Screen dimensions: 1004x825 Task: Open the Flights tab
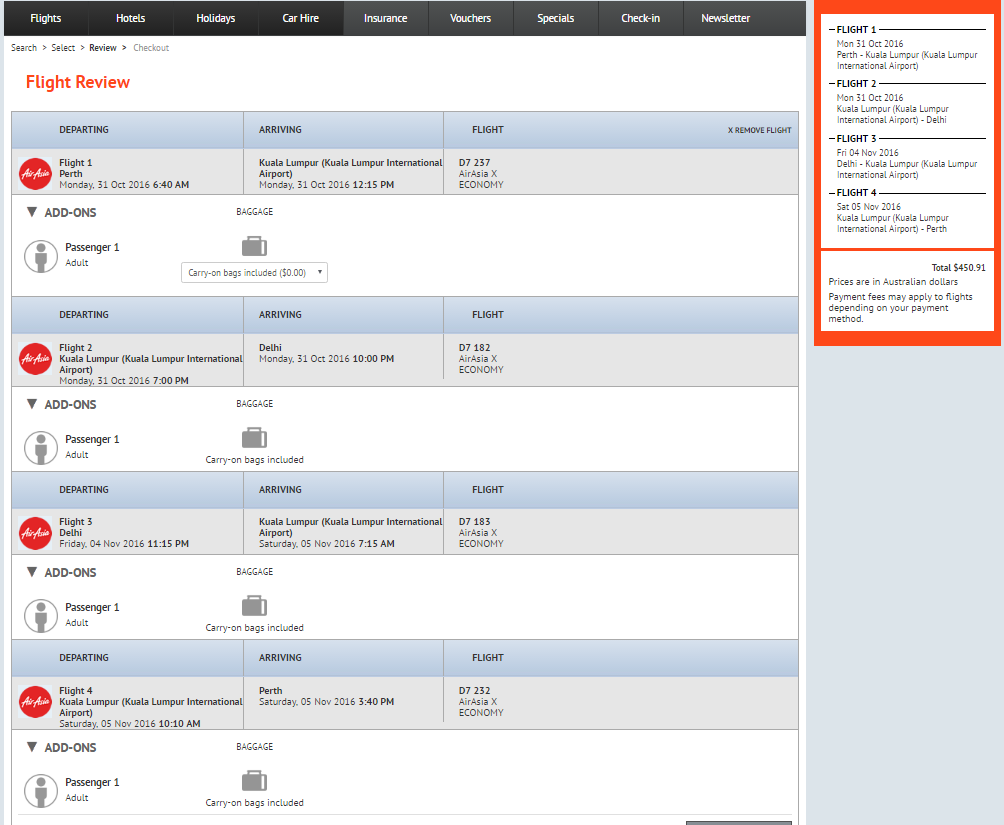(46, 18)
